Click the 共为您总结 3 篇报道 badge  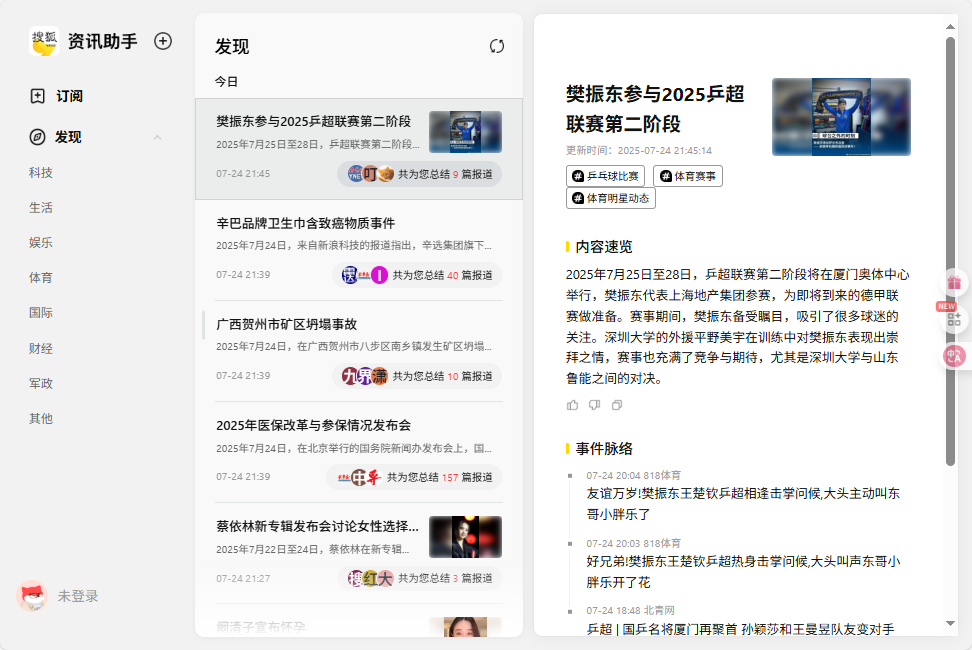pos(420,578)
